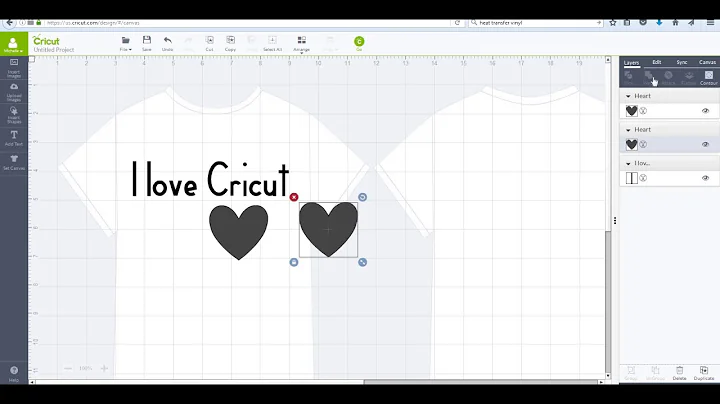Hide the first Heart layer
This screenshot has width=720, height=404.
(705, 111)
